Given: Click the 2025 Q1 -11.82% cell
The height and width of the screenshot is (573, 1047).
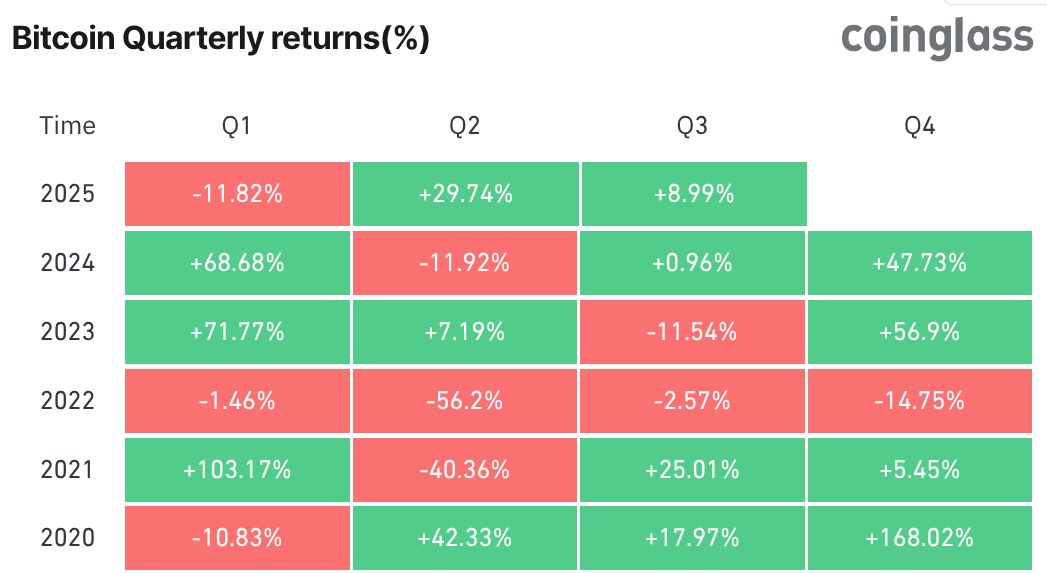Looking at the screenshot, I should point(237,194).
